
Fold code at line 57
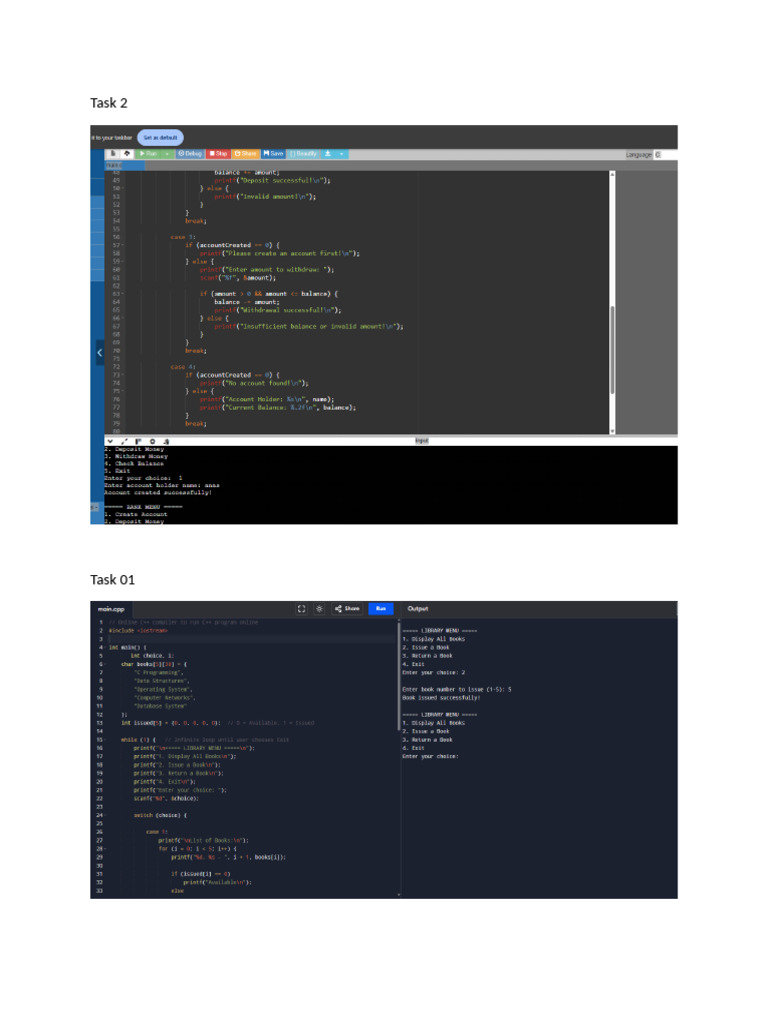click(122, 245)
